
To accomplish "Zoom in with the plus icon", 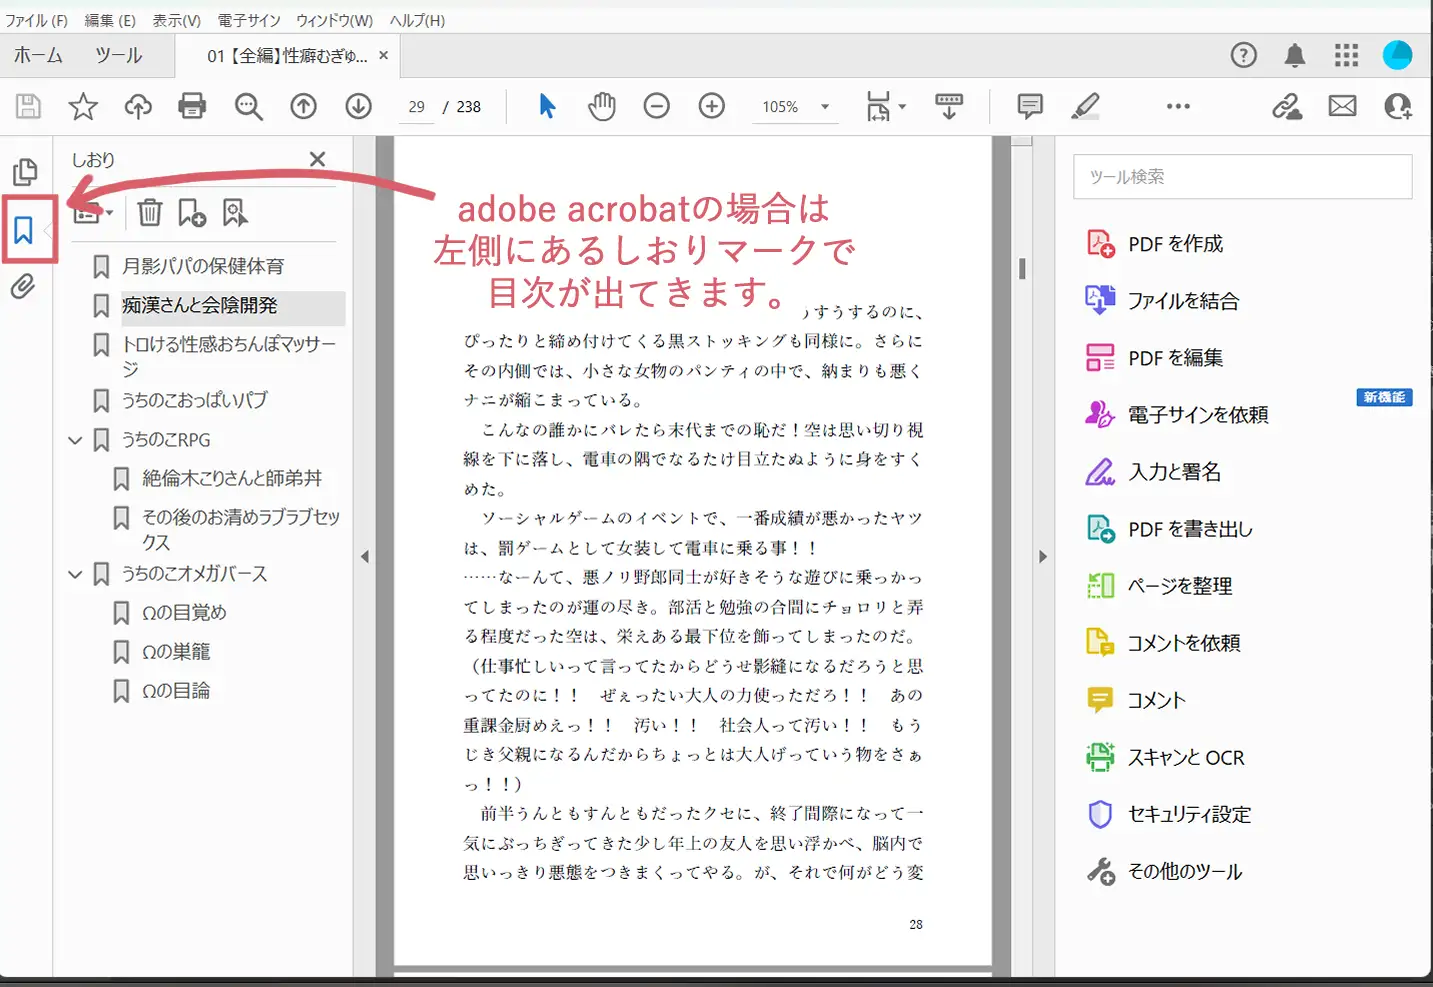I will (711, 106).
